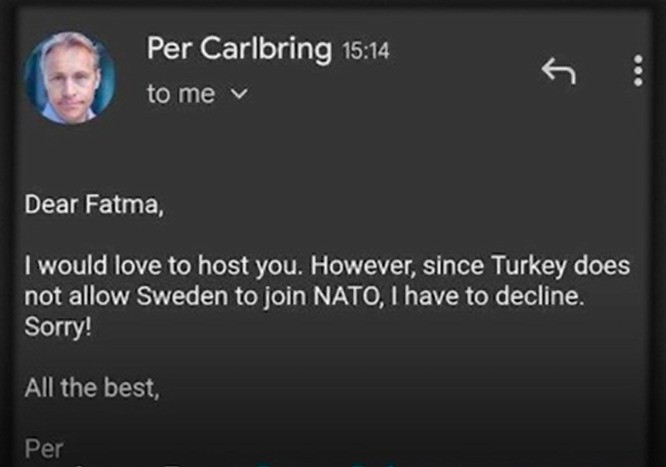The height and width of the screenshot is (467, 666).
Task: Click the word "Turkey" in the message
Action: 558,268
